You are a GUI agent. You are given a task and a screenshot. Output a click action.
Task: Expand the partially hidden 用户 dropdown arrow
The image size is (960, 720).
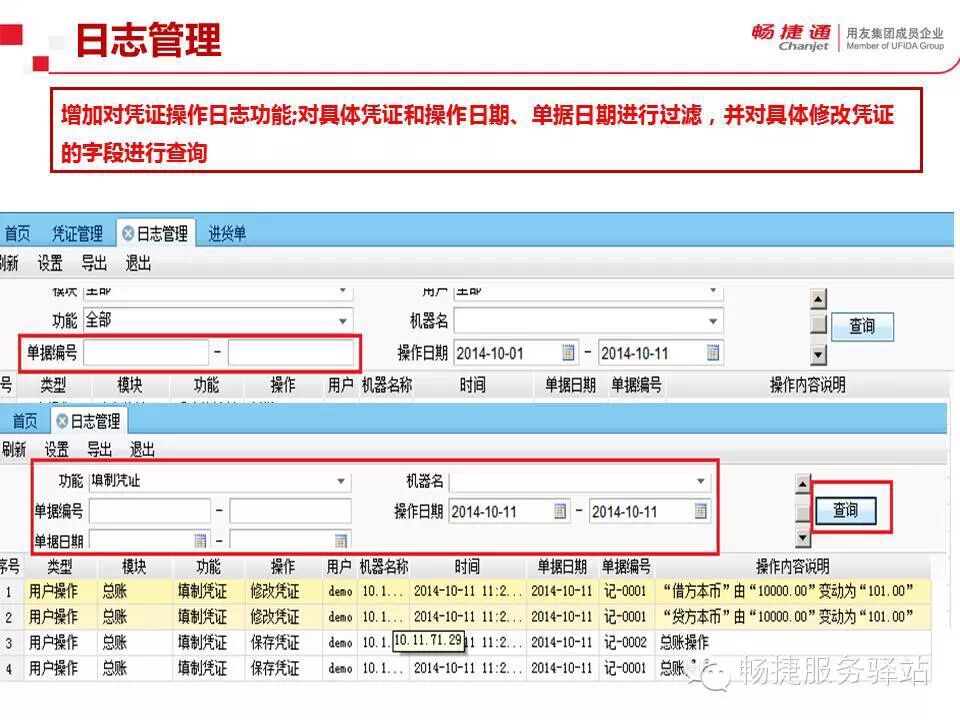[x=713, y=291]
